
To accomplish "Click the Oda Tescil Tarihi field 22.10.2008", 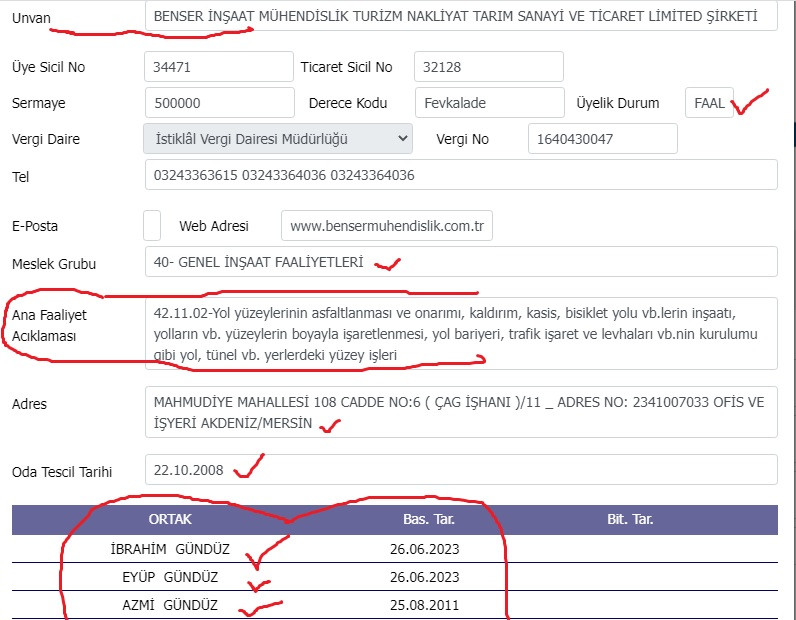I will [461, 470].
